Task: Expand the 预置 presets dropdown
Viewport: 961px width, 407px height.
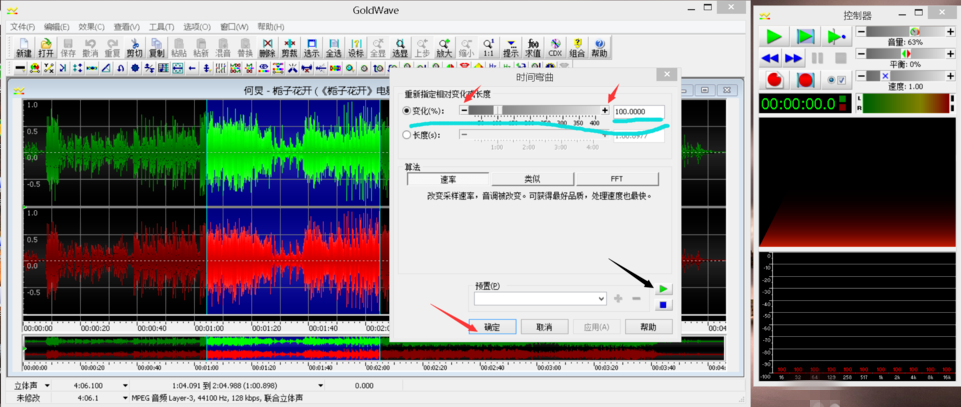Action: pos(600,298)
